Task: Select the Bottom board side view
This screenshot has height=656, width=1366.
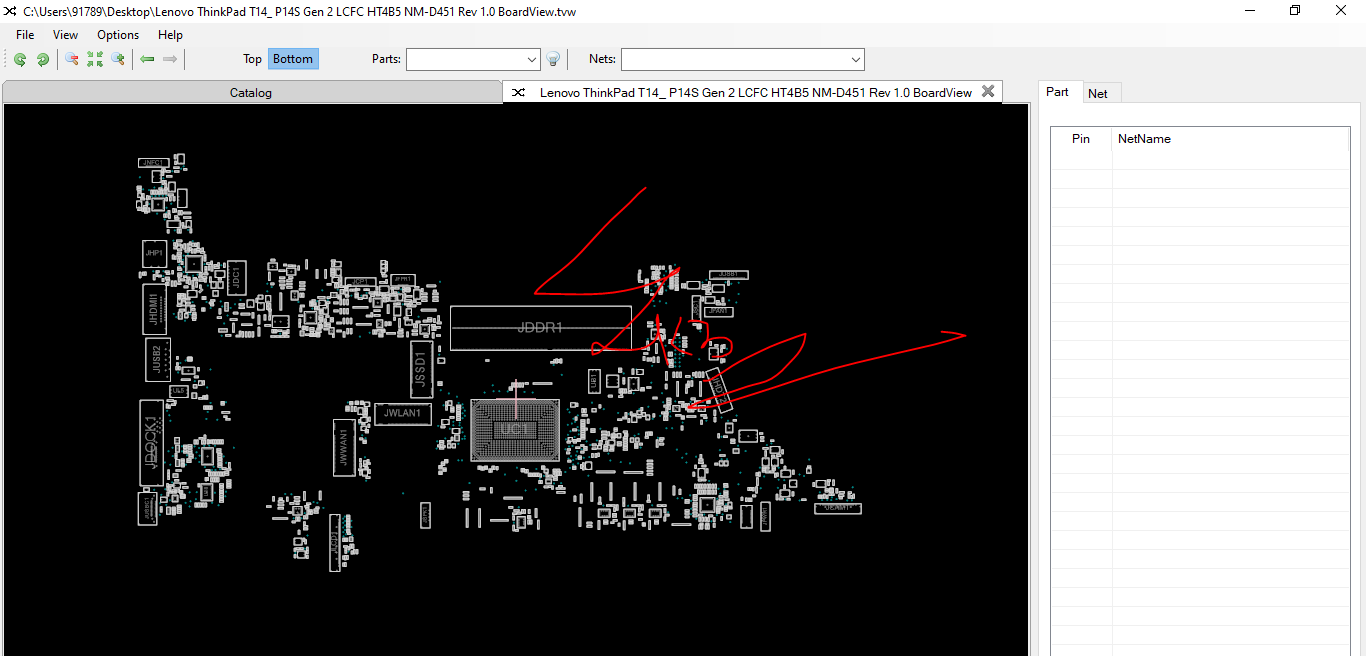Action: click(x=293, y=59)
